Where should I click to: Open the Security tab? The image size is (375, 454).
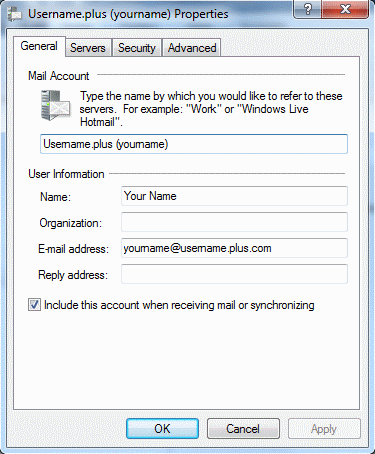(x=137, y=48)
